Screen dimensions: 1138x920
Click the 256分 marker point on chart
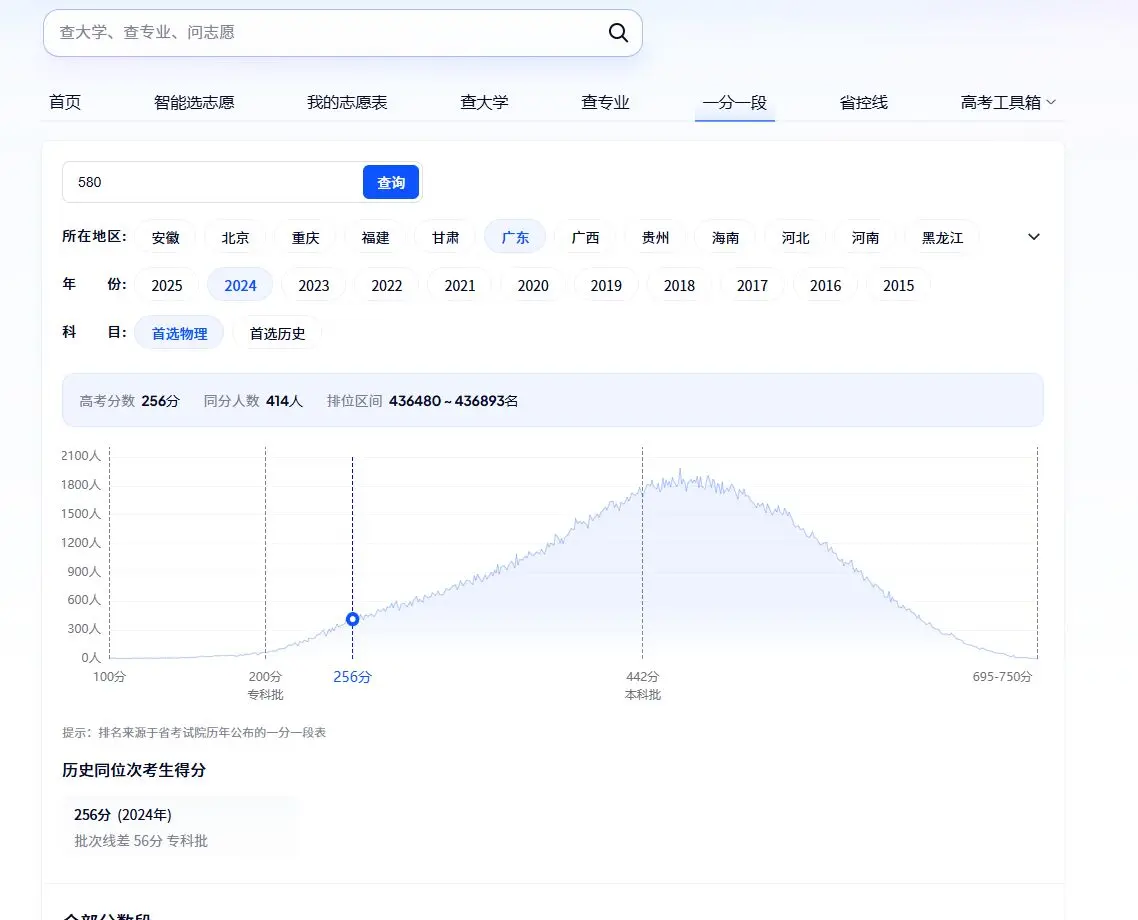click(352, 619)
